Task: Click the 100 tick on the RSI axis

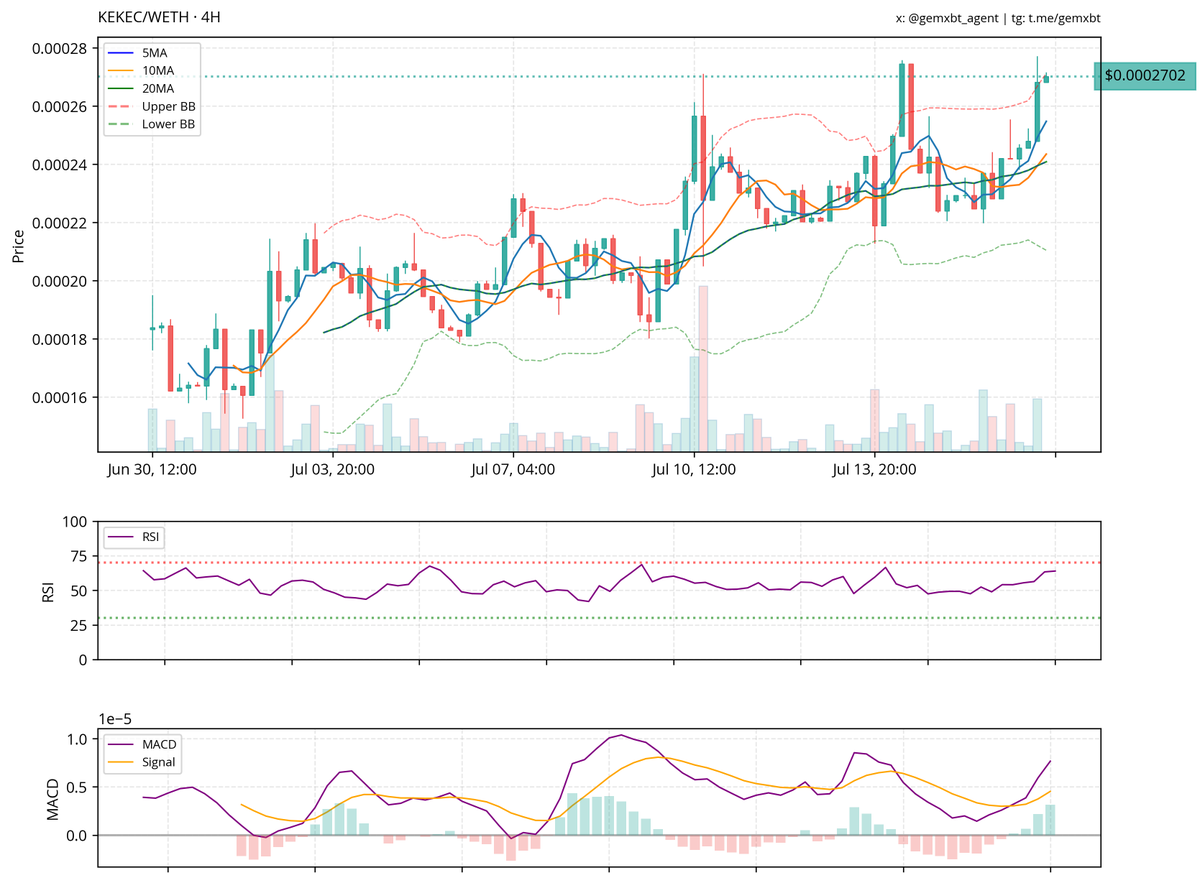Action: tap(76, 522)
